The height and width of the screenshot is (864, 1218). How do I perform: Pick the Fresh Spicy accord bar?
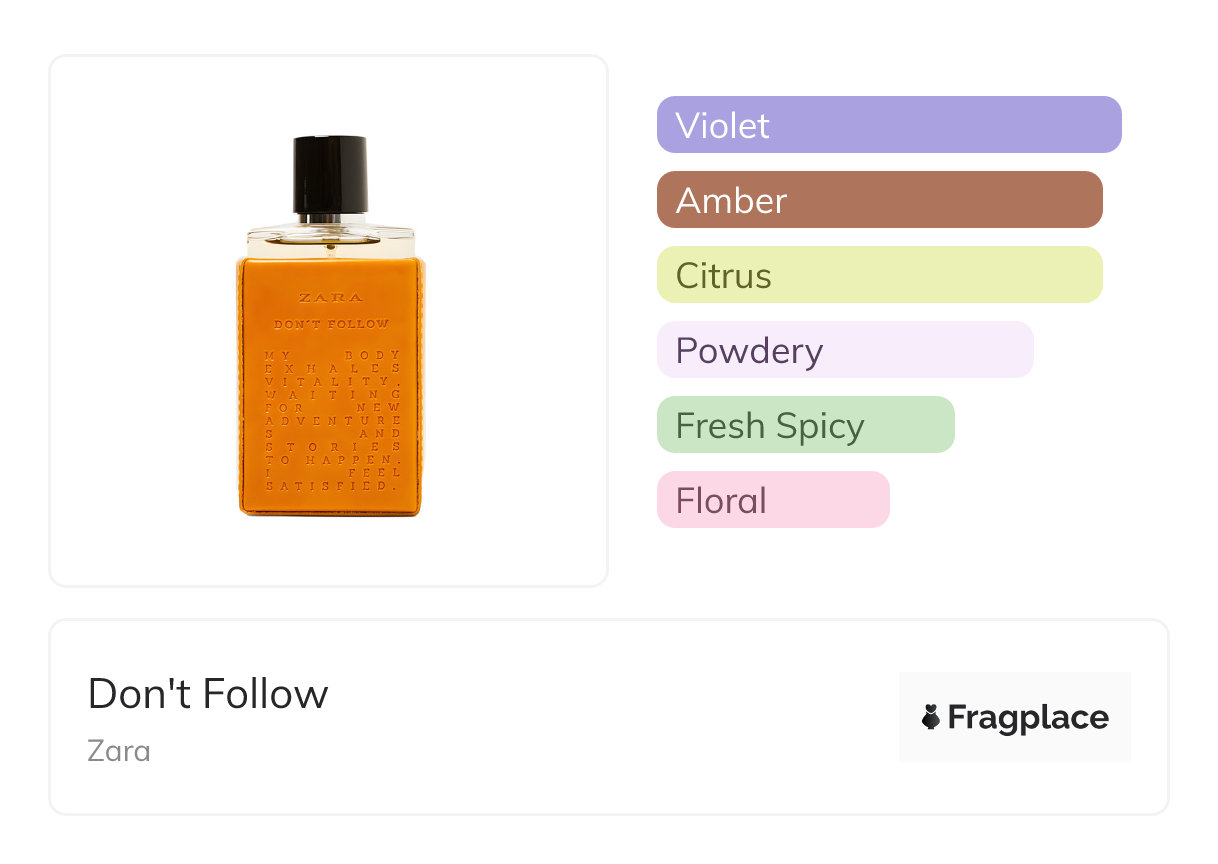(805, 425)
